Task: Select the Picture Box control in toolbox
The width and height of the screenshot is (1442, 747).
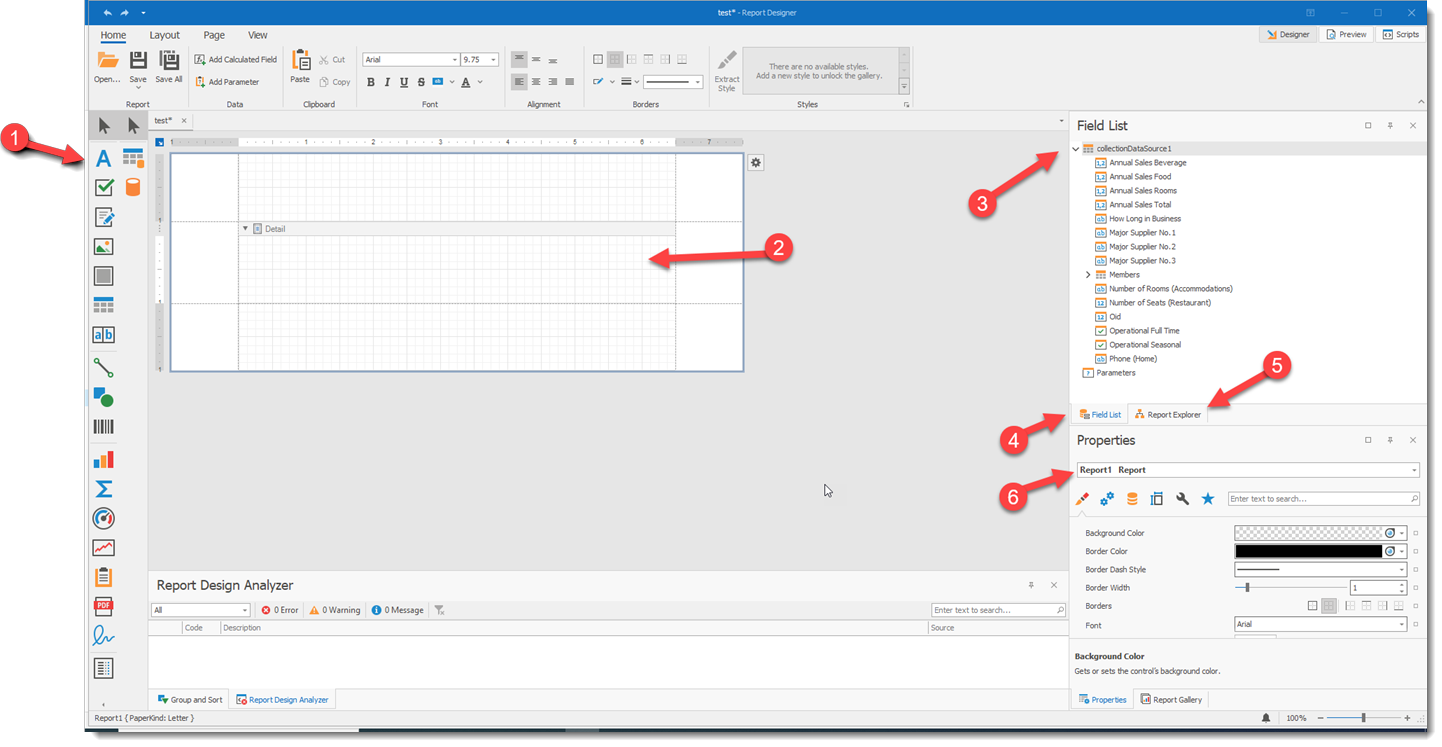Action: click(103, 246)
